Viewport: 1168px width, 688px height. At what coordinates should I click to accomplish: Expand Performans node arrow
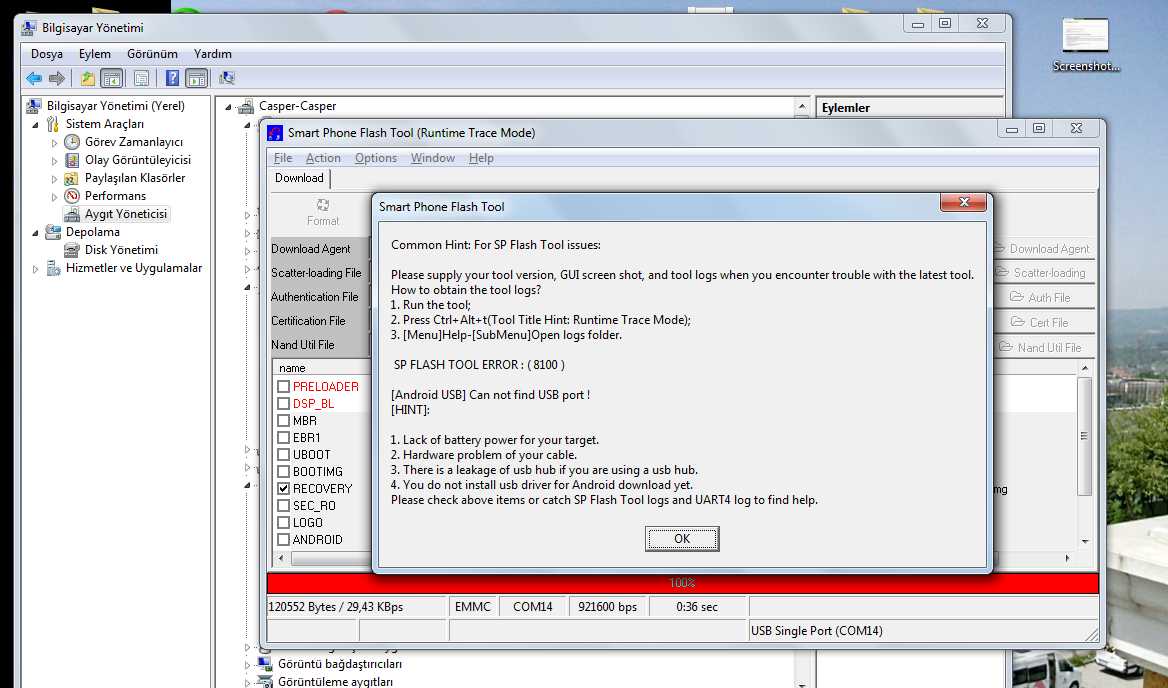[54, 197]
